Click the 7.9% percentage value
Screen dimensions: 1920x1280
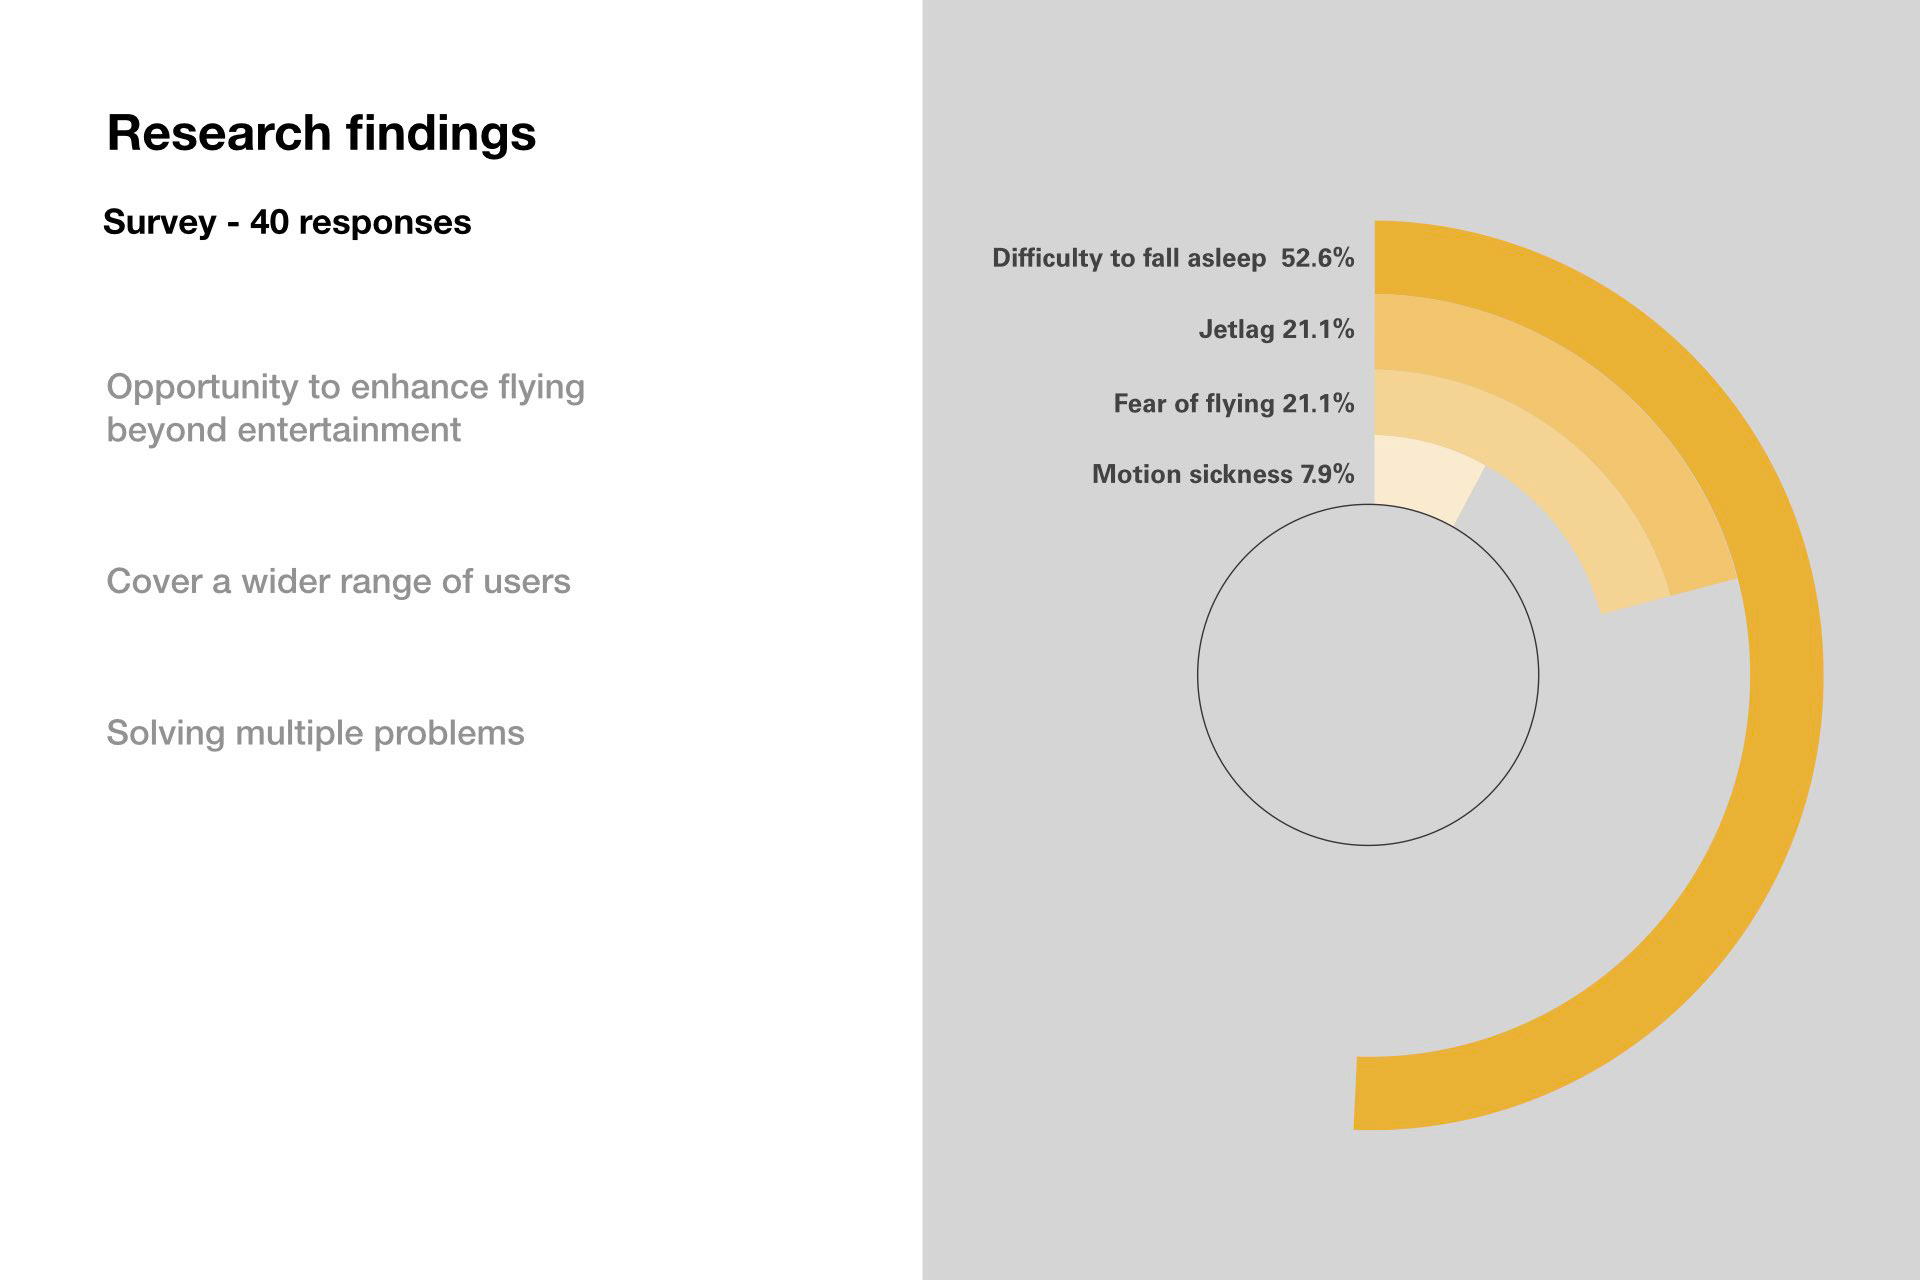pyautogui.click(x=1327, y=474)
